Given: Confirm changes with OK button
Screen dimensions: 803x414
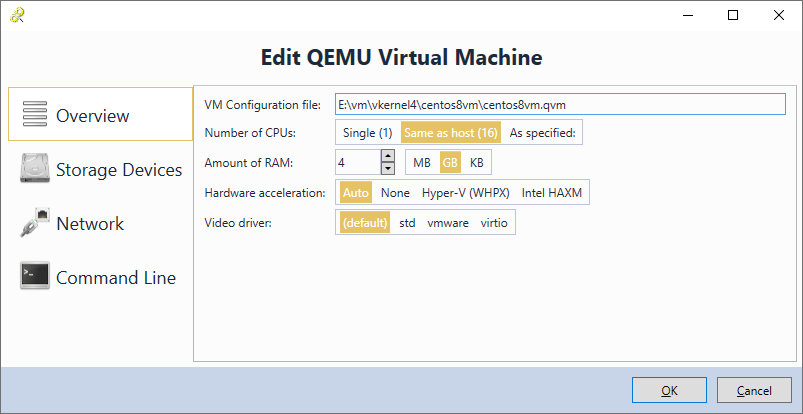Looking at the screenshot, I should click(669, 390).
